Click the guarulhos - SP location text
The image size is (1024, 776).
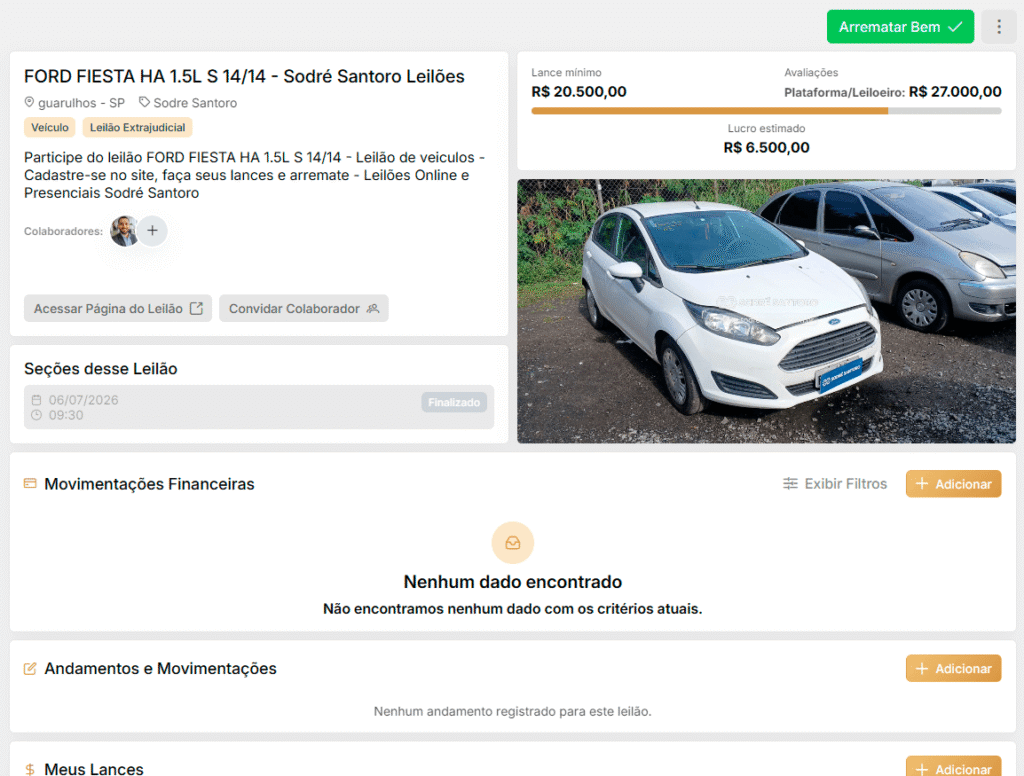(81, 103)
